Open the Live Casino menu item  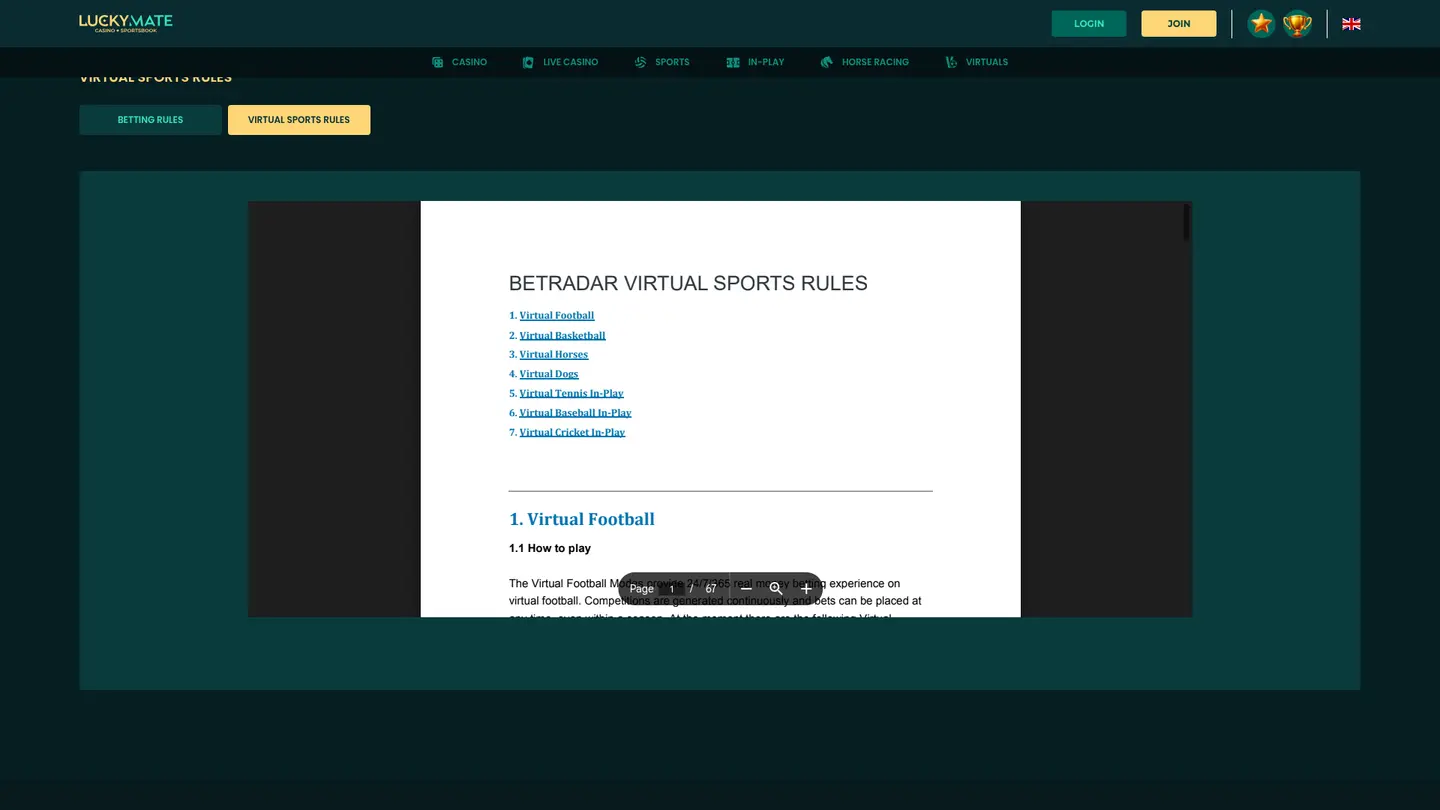pyautogui.click(x=560, y=62)
